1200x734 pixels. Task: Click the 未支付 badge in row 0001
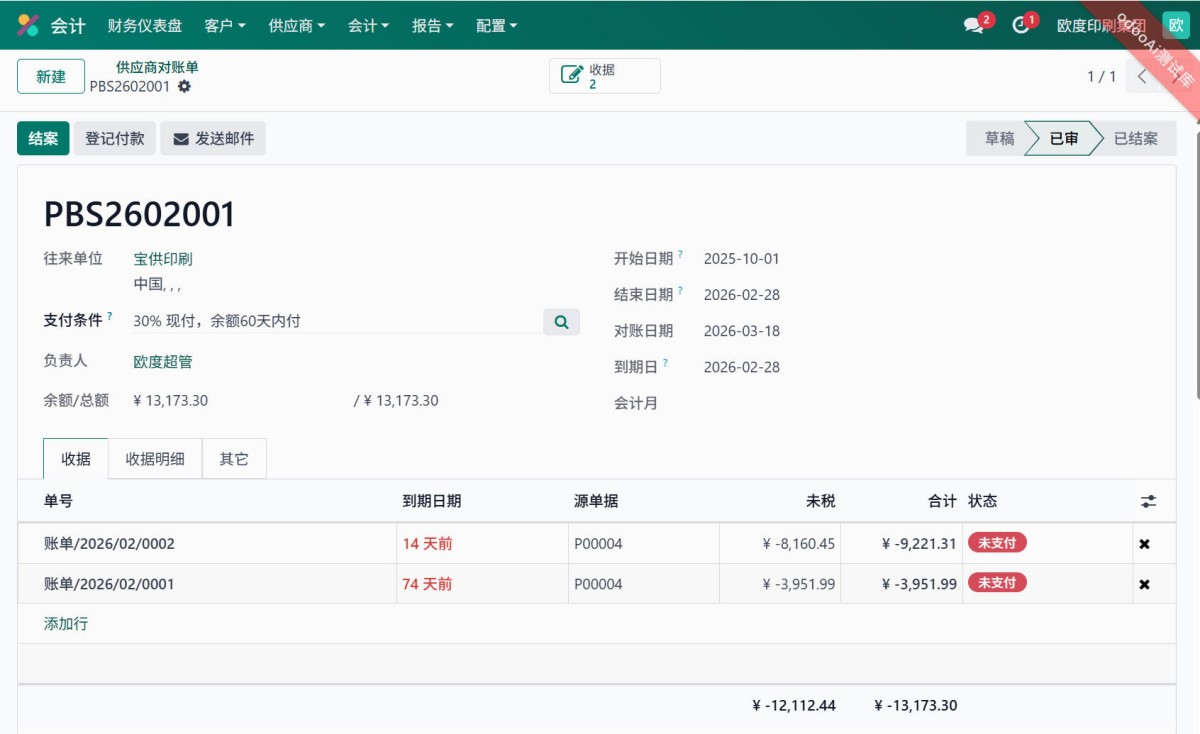pyautogui.click(x=997, y=583)
